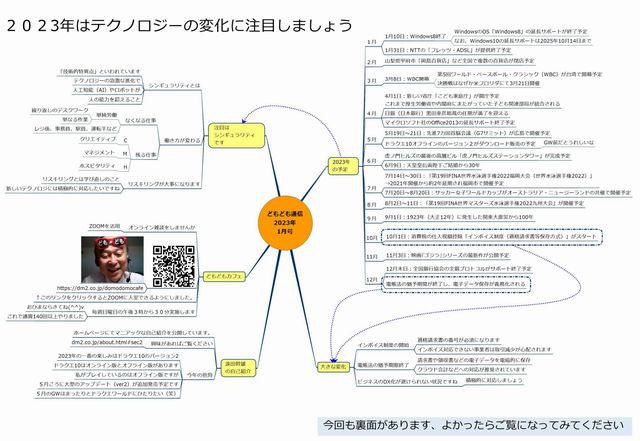Click the dashed-box '電子データ保存が義務化される' node
Image resolution: width=640 pixels, height=441 pixels.
point(456,284)
